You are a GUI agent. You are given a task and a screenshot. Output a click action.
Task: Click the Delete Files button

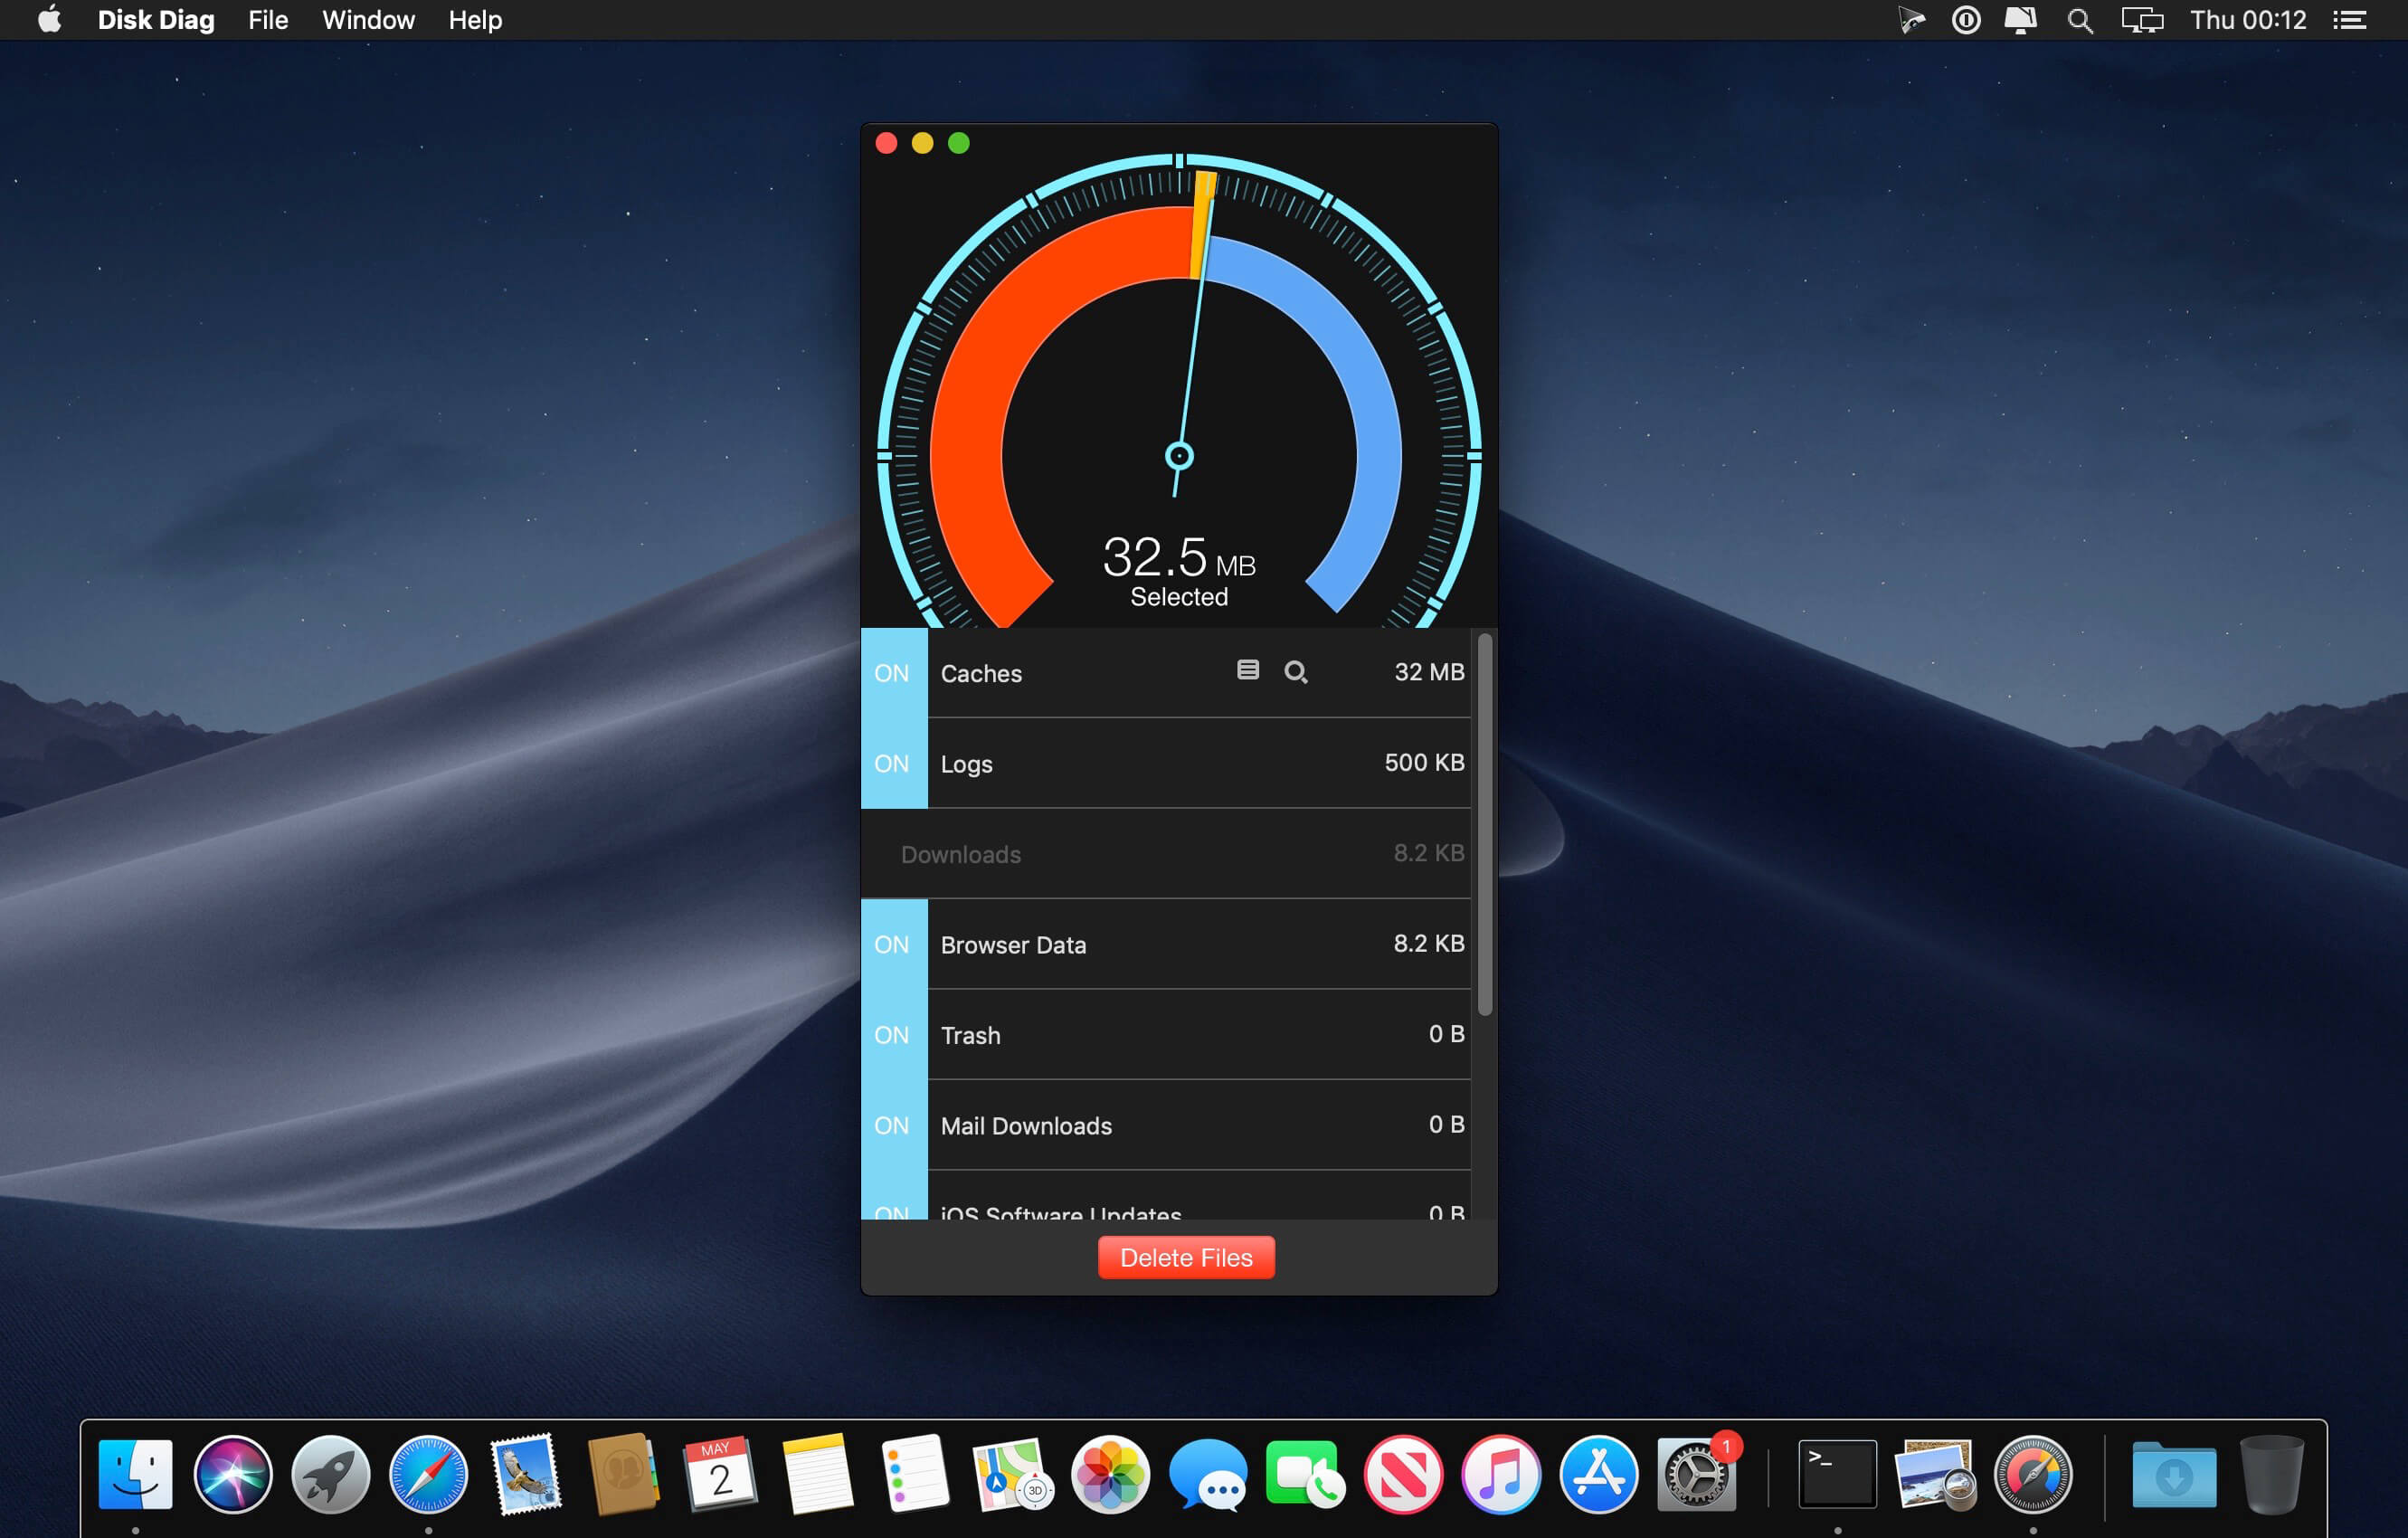pyautogui.click(x=1186, y=1257)
